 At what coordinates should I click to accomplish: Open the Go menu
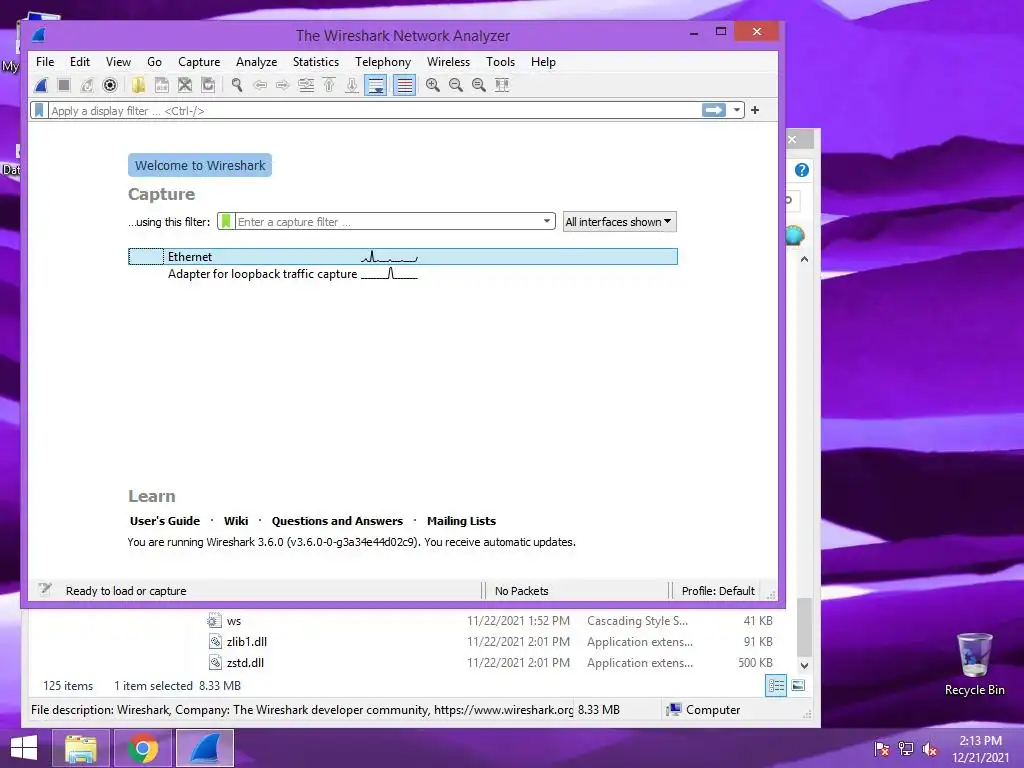click(x=154, y=61)
